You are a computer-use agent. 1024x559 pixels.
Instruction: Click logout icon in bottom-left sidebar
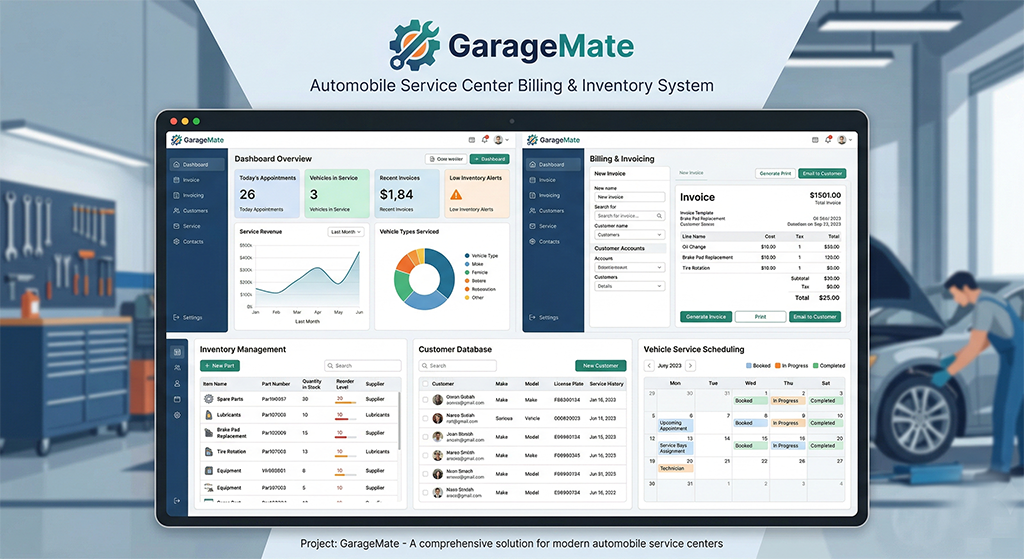tap(177, 500)
